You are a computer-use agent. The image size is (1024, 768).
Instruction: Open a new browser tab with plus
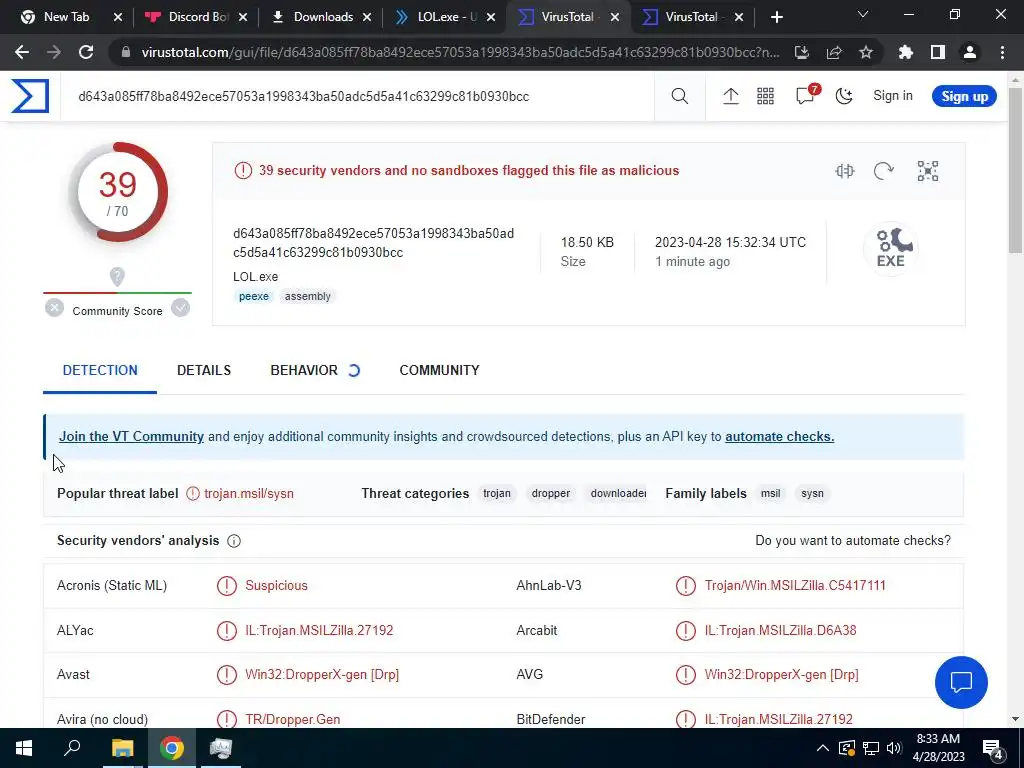click(776, 17)
